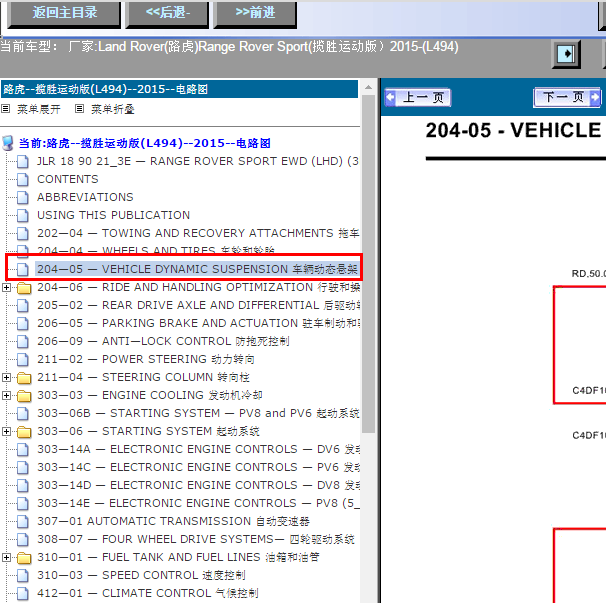606x603 pixels.
Task: Open 303-14C Electronic Engine Controls PV6
Action: (199, 467)
